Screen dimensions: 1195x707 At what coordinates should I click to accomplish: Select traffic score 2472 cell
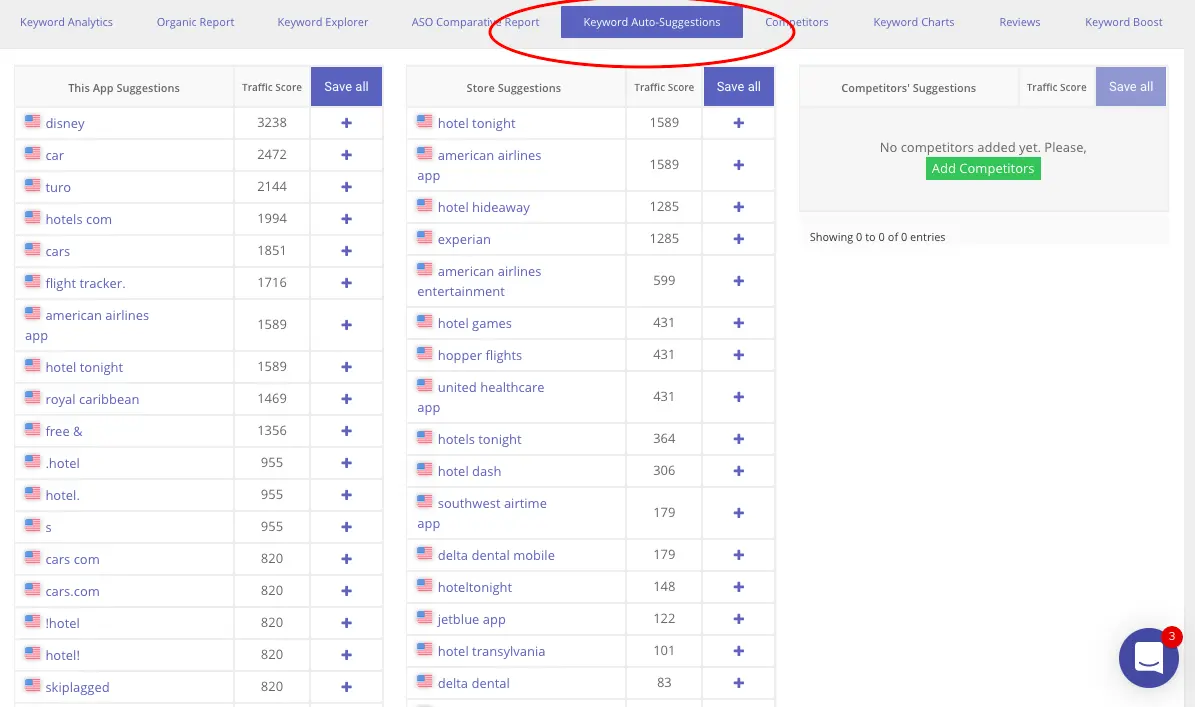[x=271, y=155]
